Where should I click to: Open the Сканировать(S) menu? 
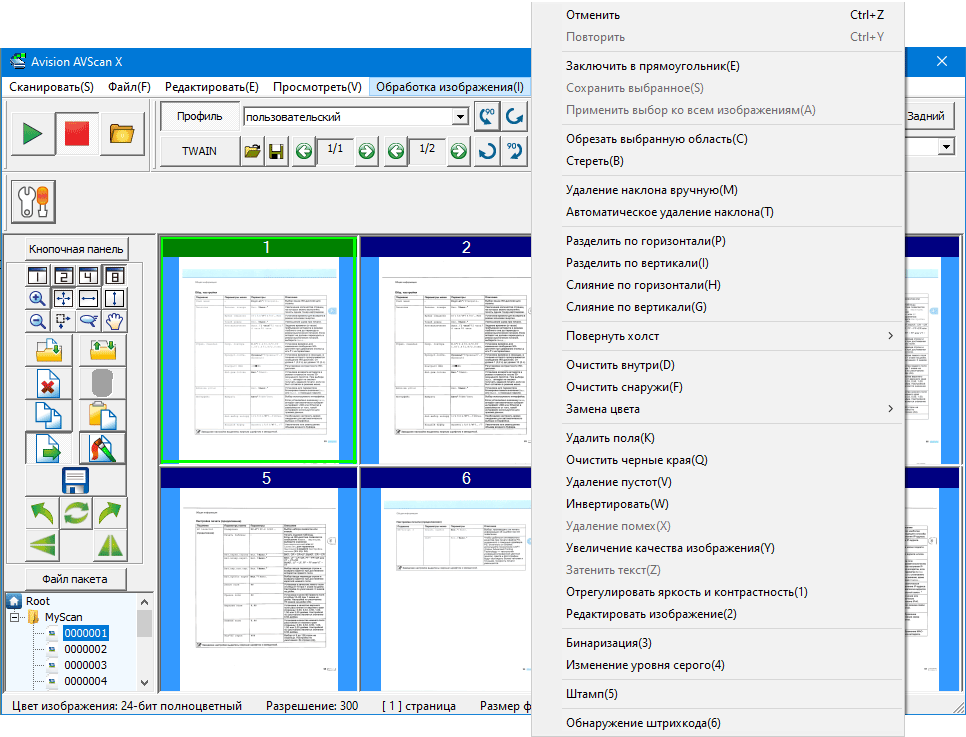point(51,87)
